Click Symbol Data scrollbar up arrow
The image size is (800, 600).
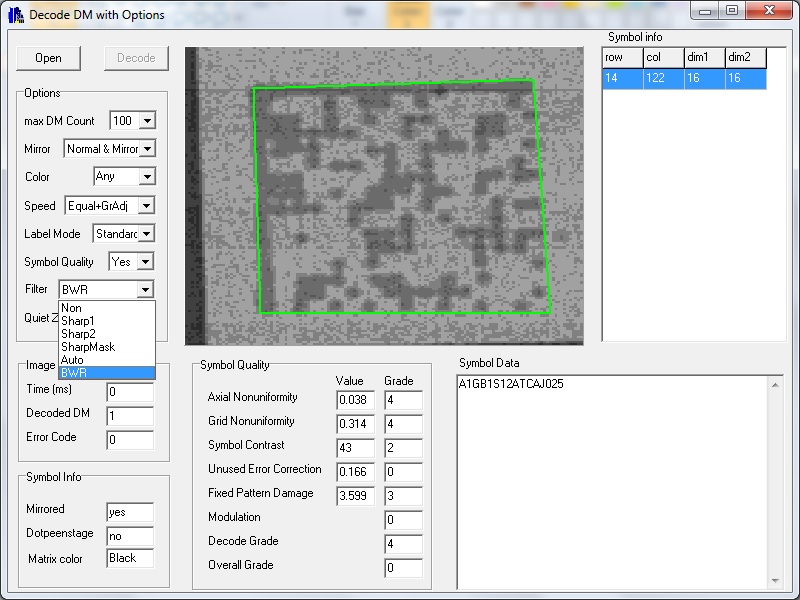[x=775, y=385]
